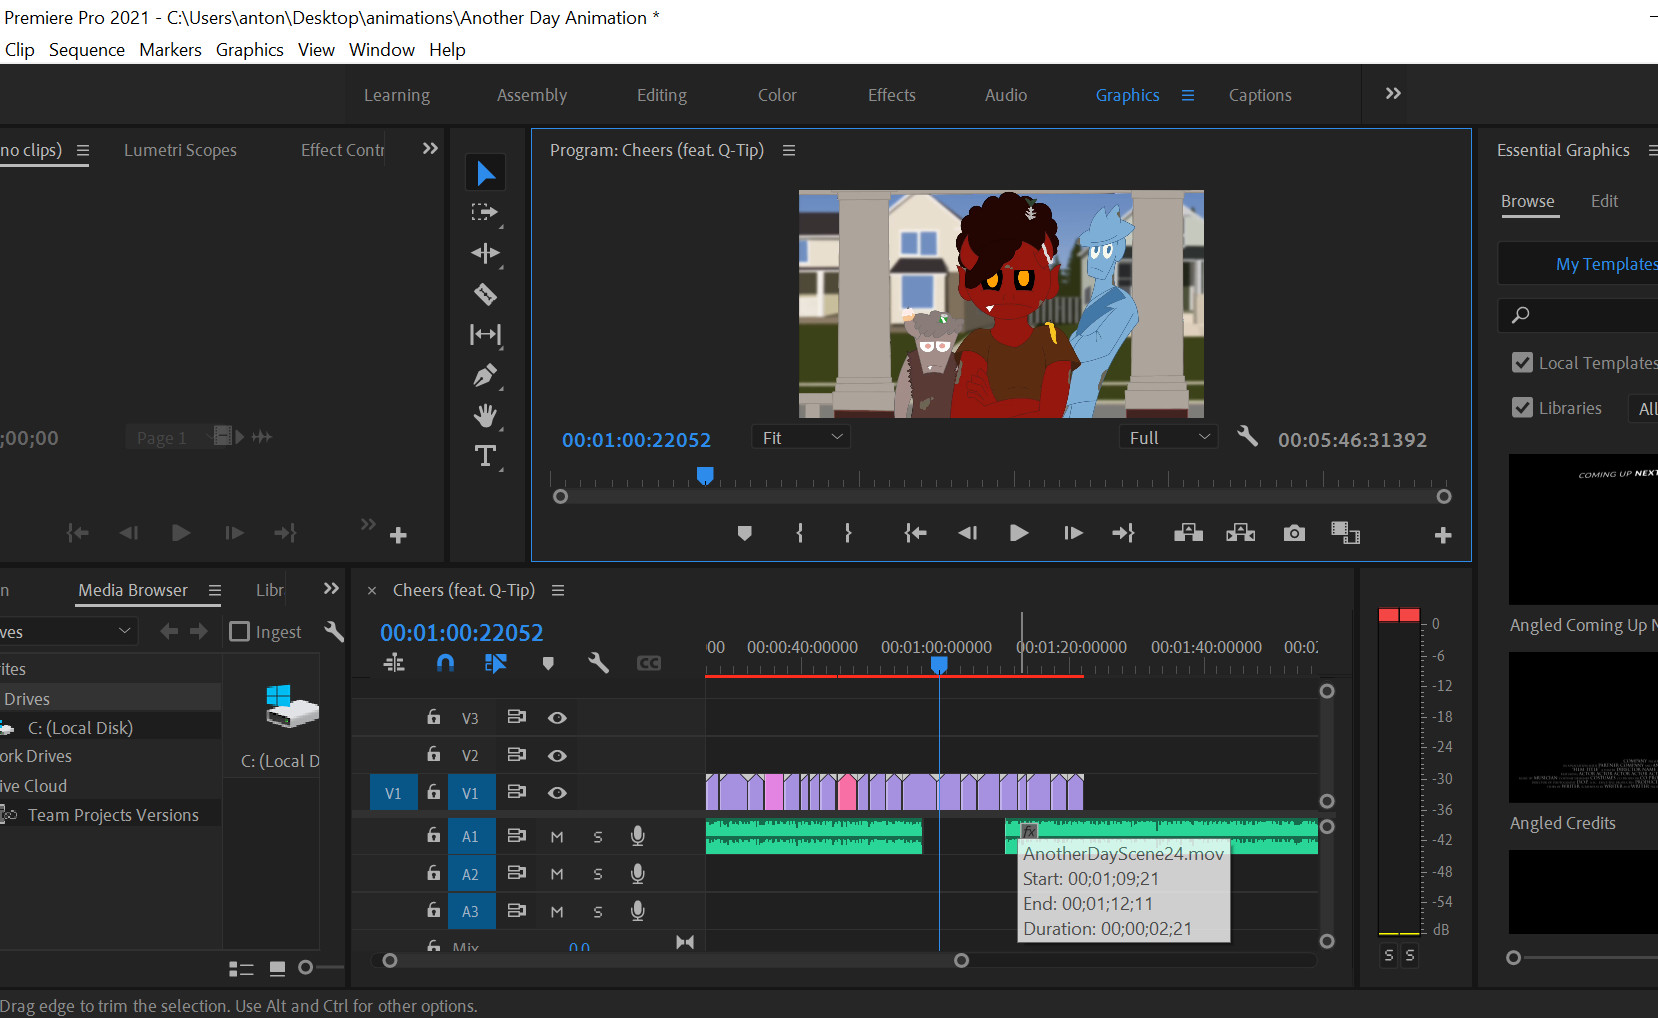1658x1018 pixels.
Task: Select the Slip tool
Action: tap(485, 335)
